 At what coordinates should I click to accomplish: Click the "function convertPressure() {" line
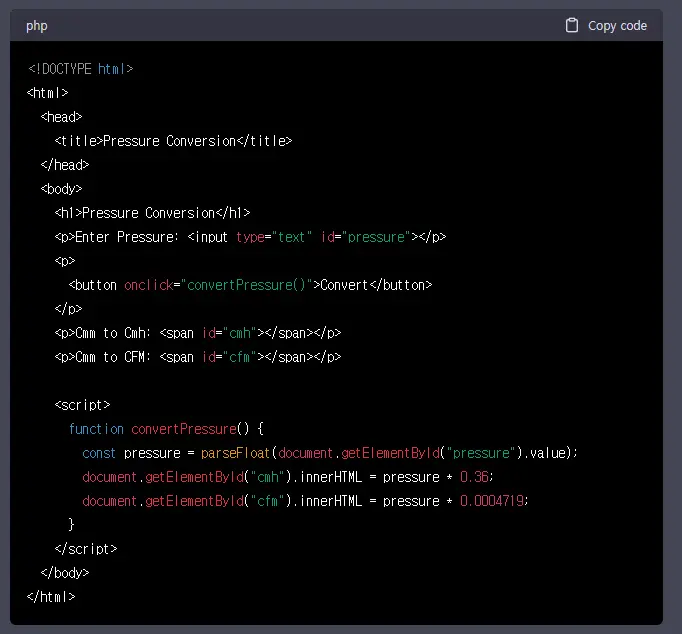click(x=167, y=429)
